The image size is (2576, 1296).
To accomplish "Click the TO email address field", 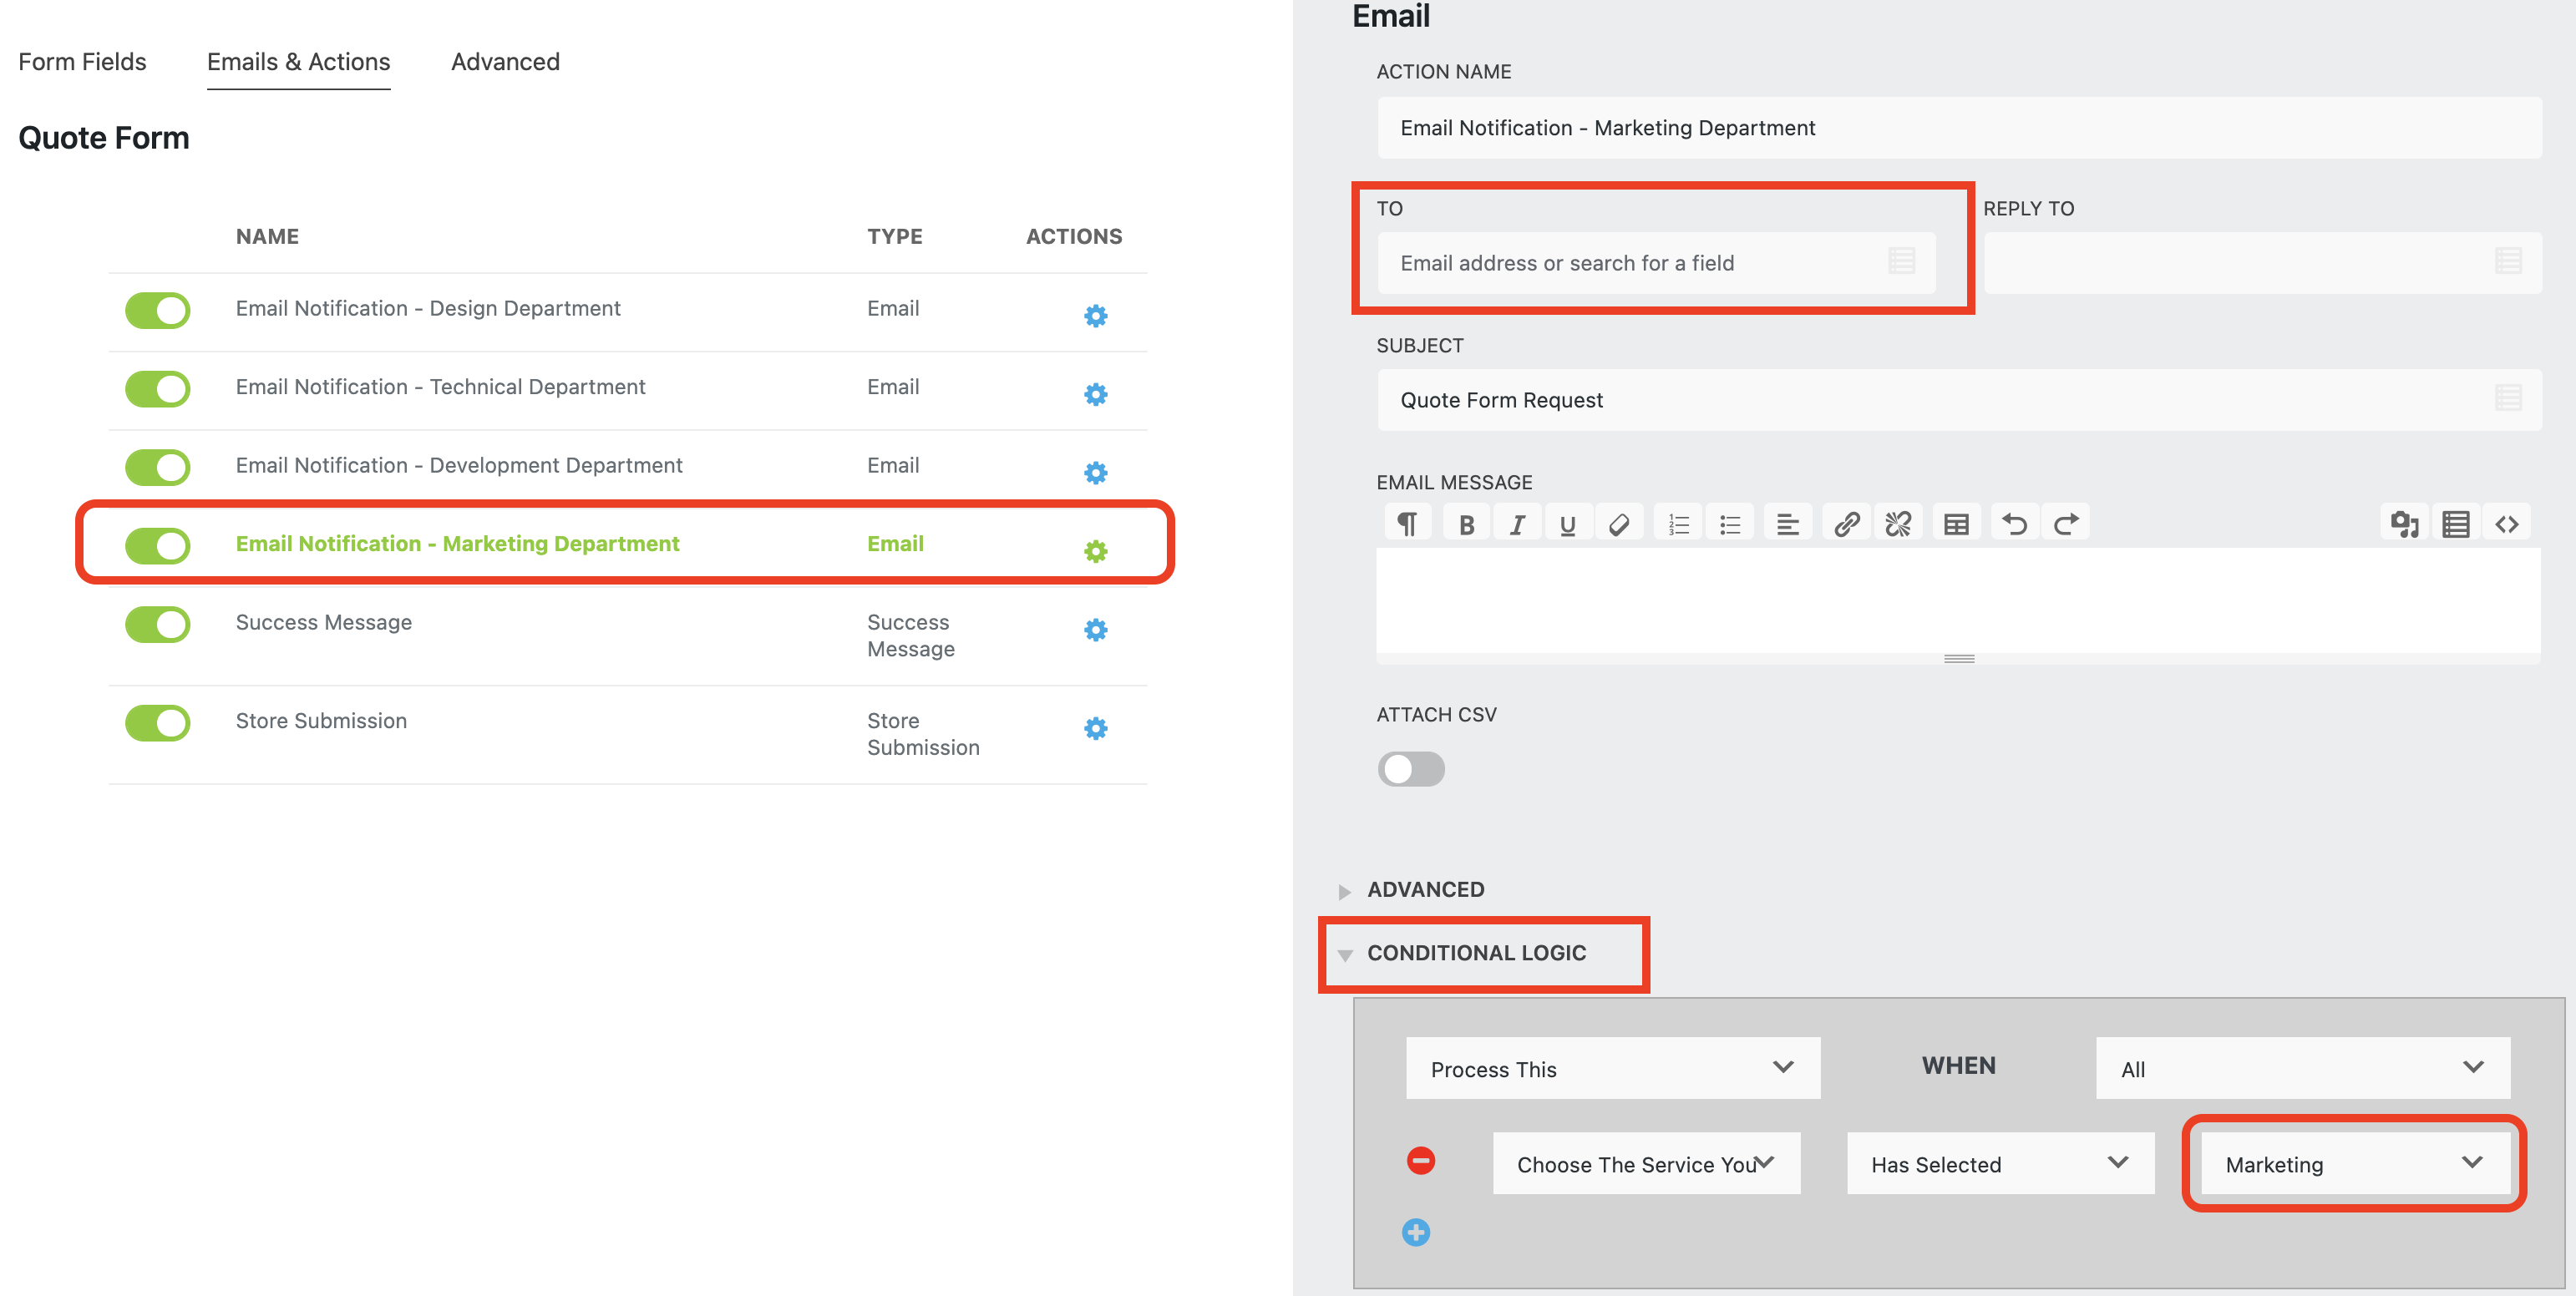I will pyautogui.click(x=1640, y=263).
